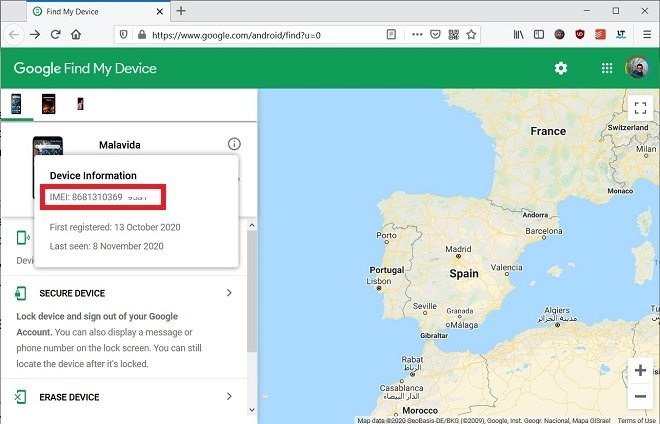Click the device info circle icon

234,144
